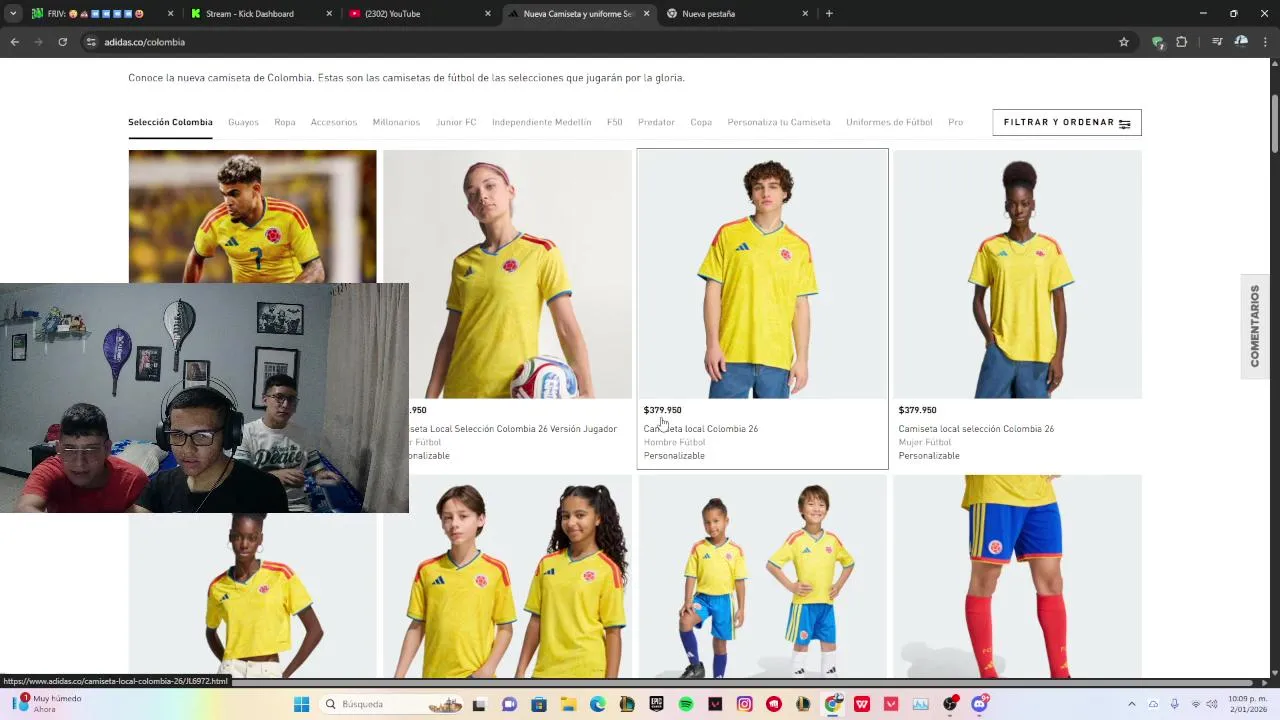The height and width of the screenshot is (720, 1280).
Task: Open the Ropa category
Action: click(x=285, y=122)
